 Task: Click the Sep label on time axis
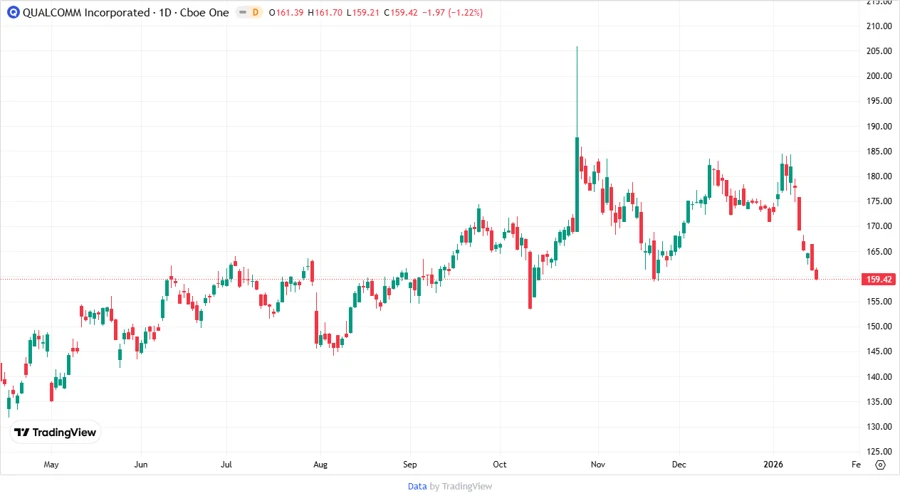410,465
